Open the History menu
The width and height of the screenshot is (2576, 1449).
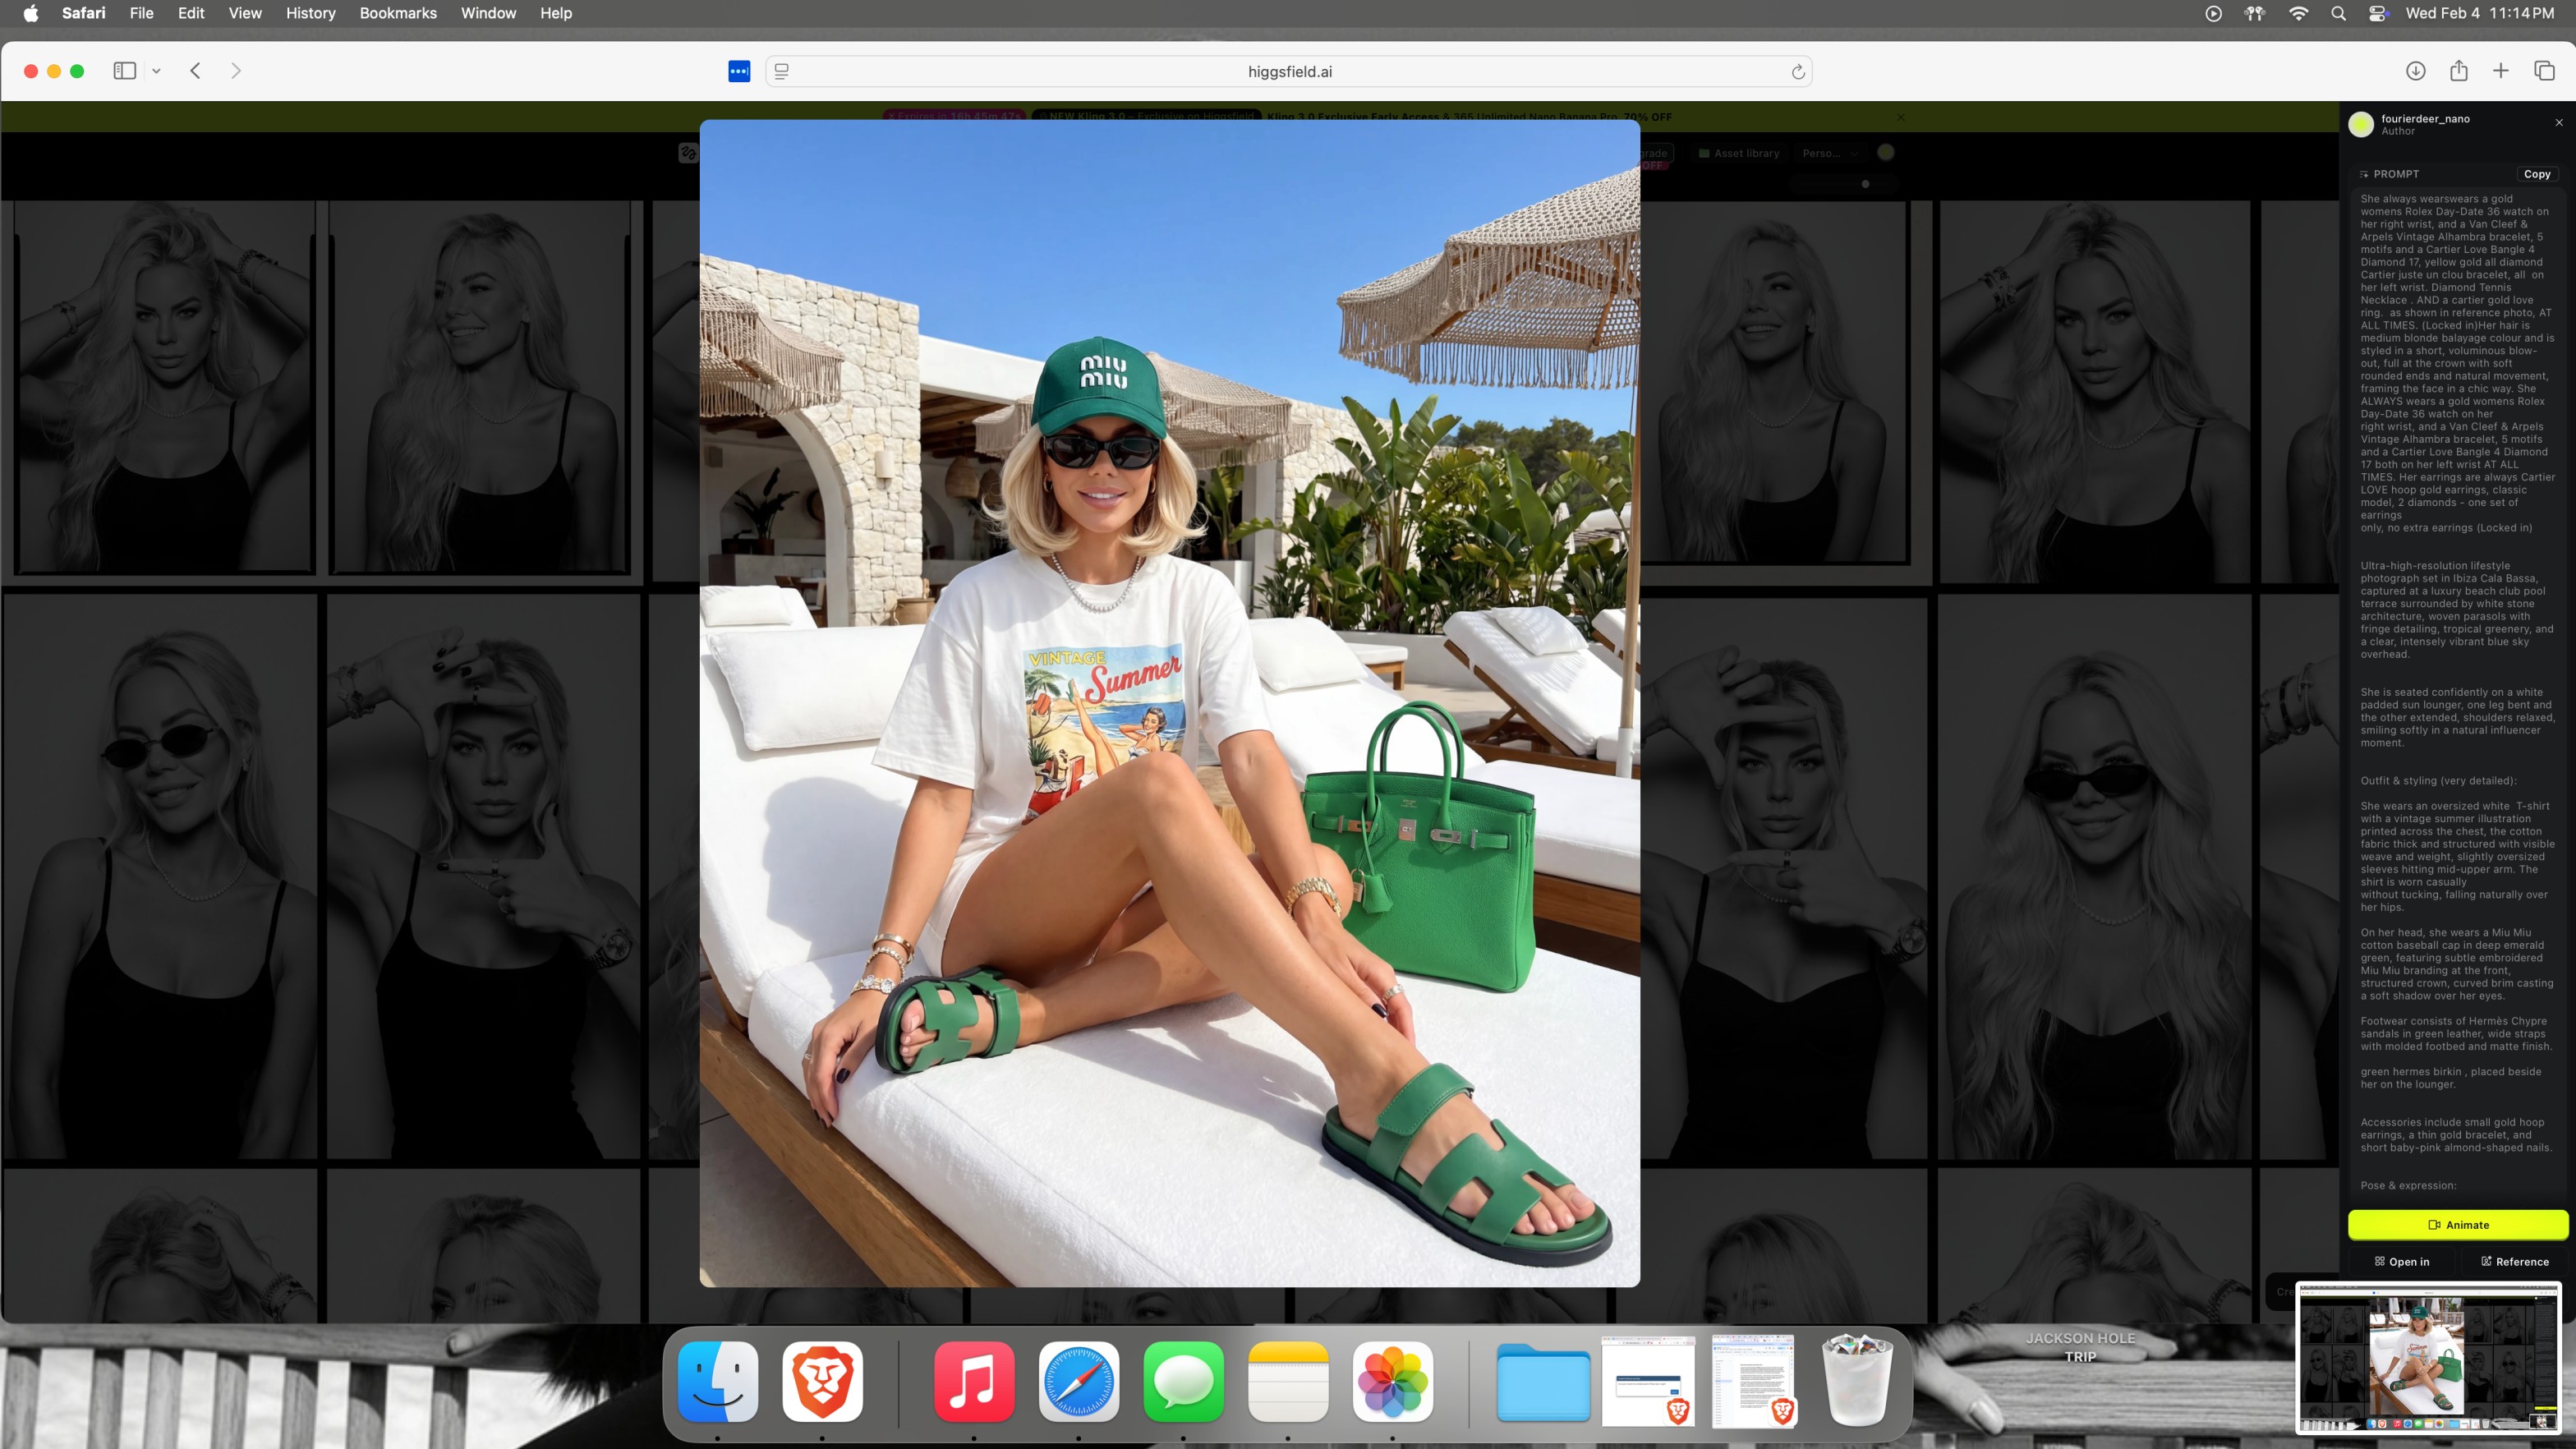(310, 13)
